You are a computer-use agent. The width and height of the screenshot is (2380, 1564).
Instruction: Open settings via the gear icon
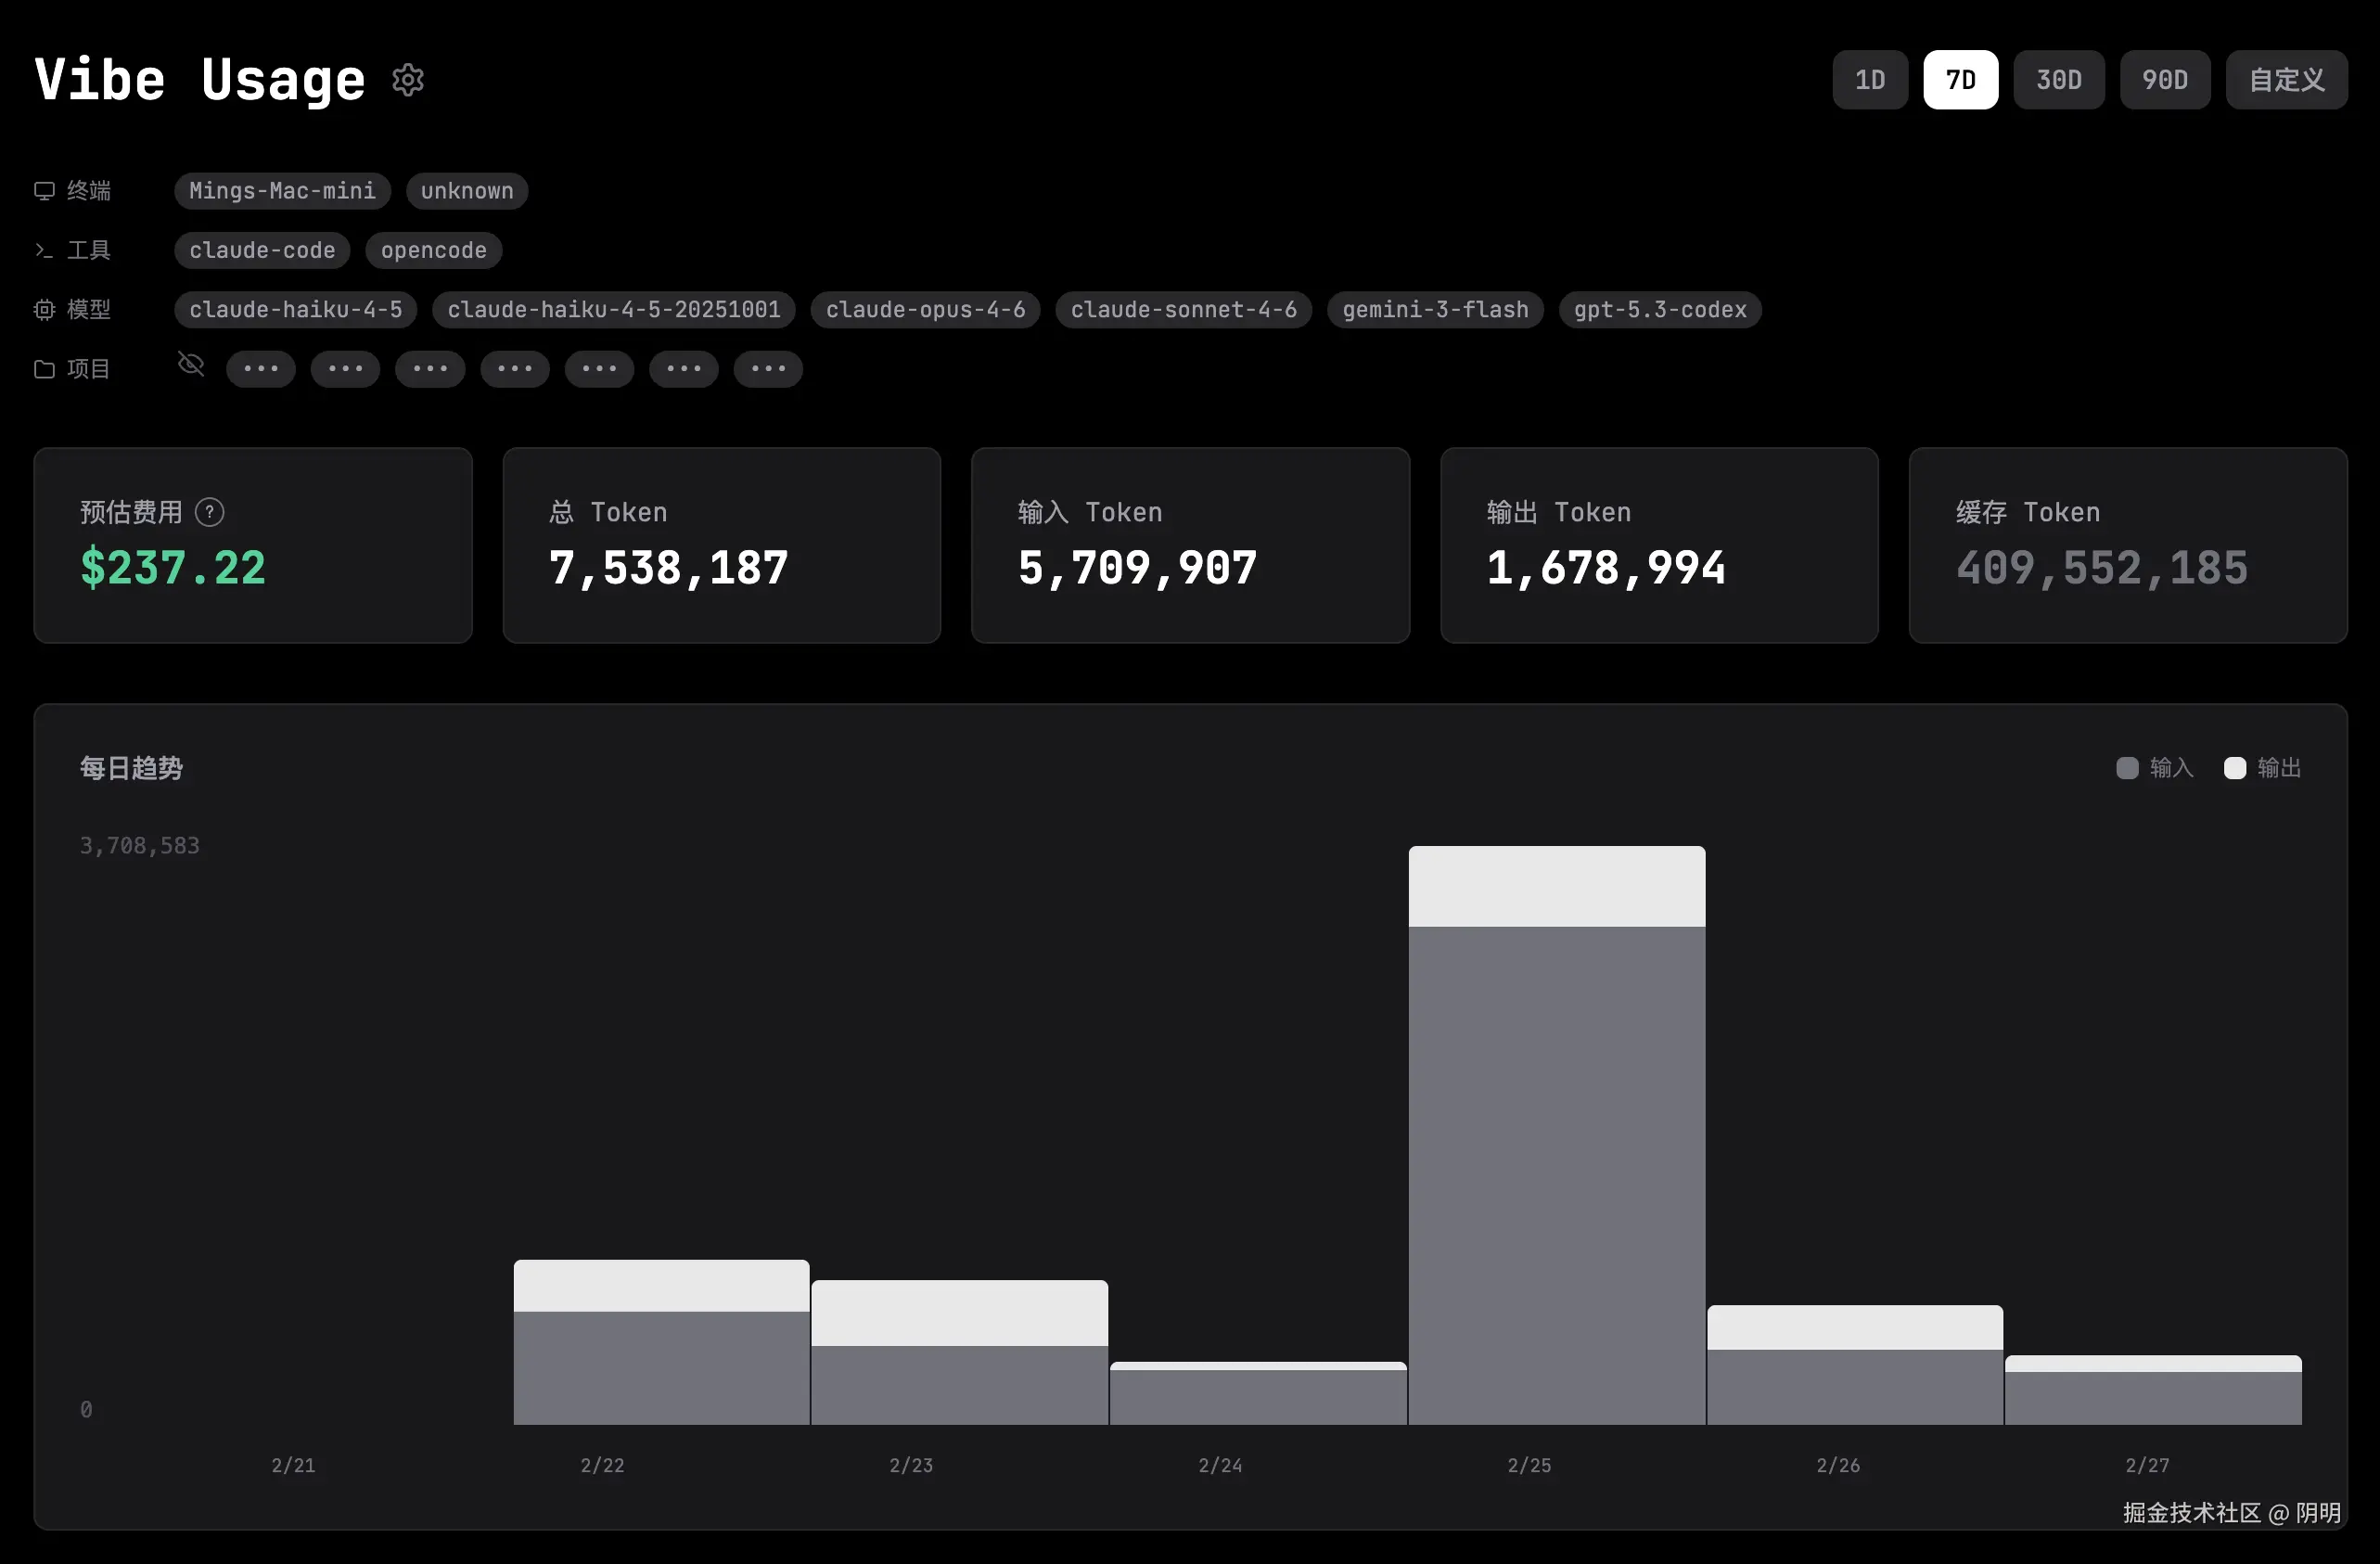click(408, 80)
